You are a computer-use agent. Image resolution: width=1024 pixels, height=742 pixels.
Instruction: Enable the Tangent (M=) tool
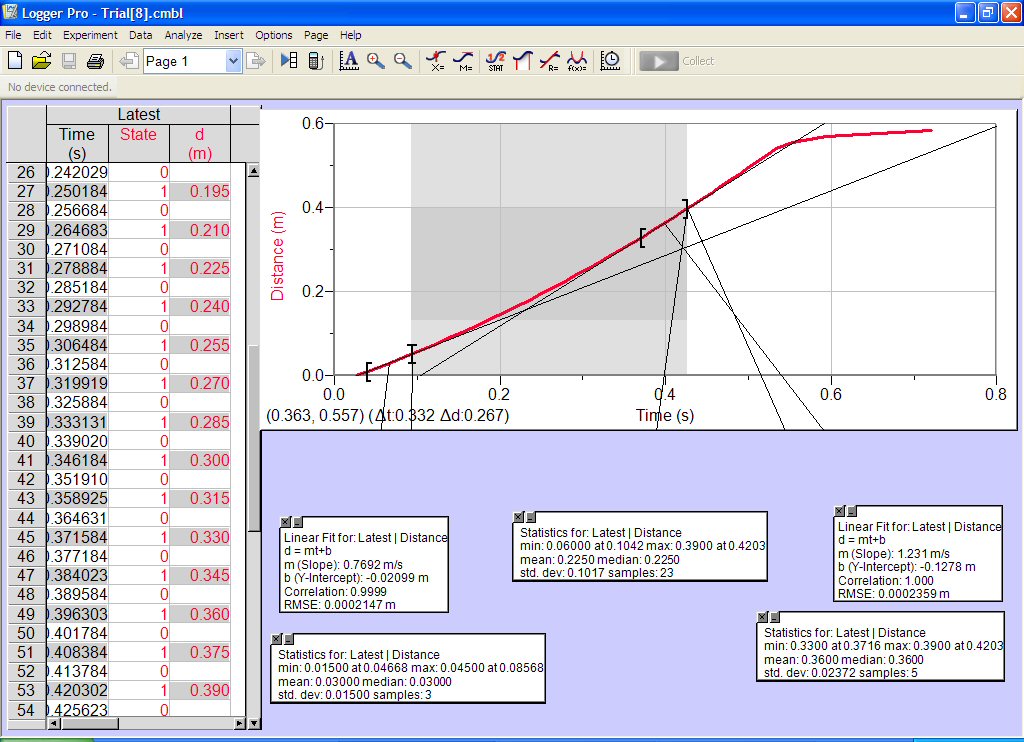pos(464,61)
